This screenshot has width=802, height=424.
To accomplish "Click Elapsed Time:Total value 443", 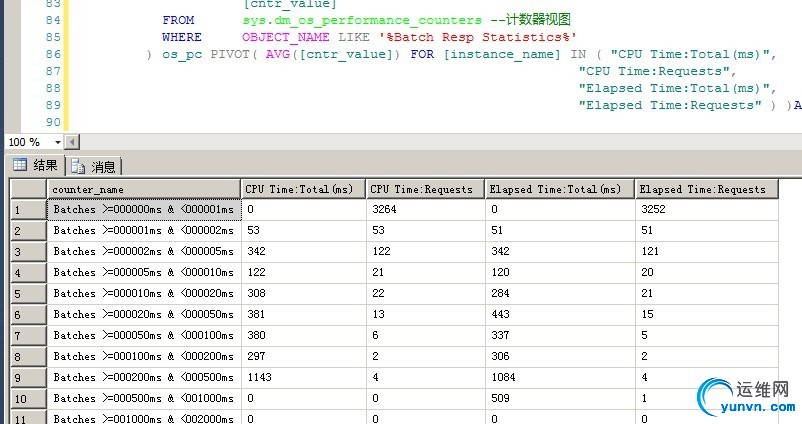I will 560,314.
